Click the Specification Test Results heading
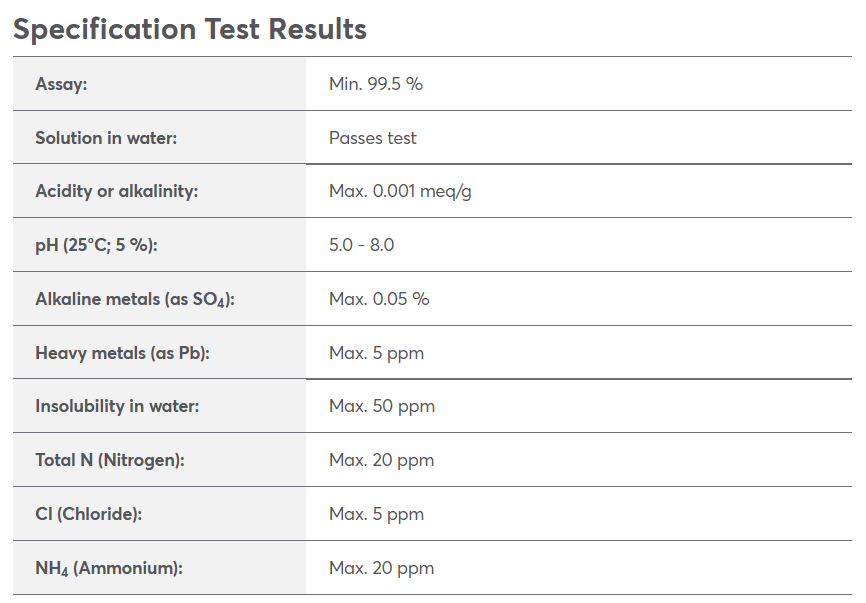 (189, 29)
